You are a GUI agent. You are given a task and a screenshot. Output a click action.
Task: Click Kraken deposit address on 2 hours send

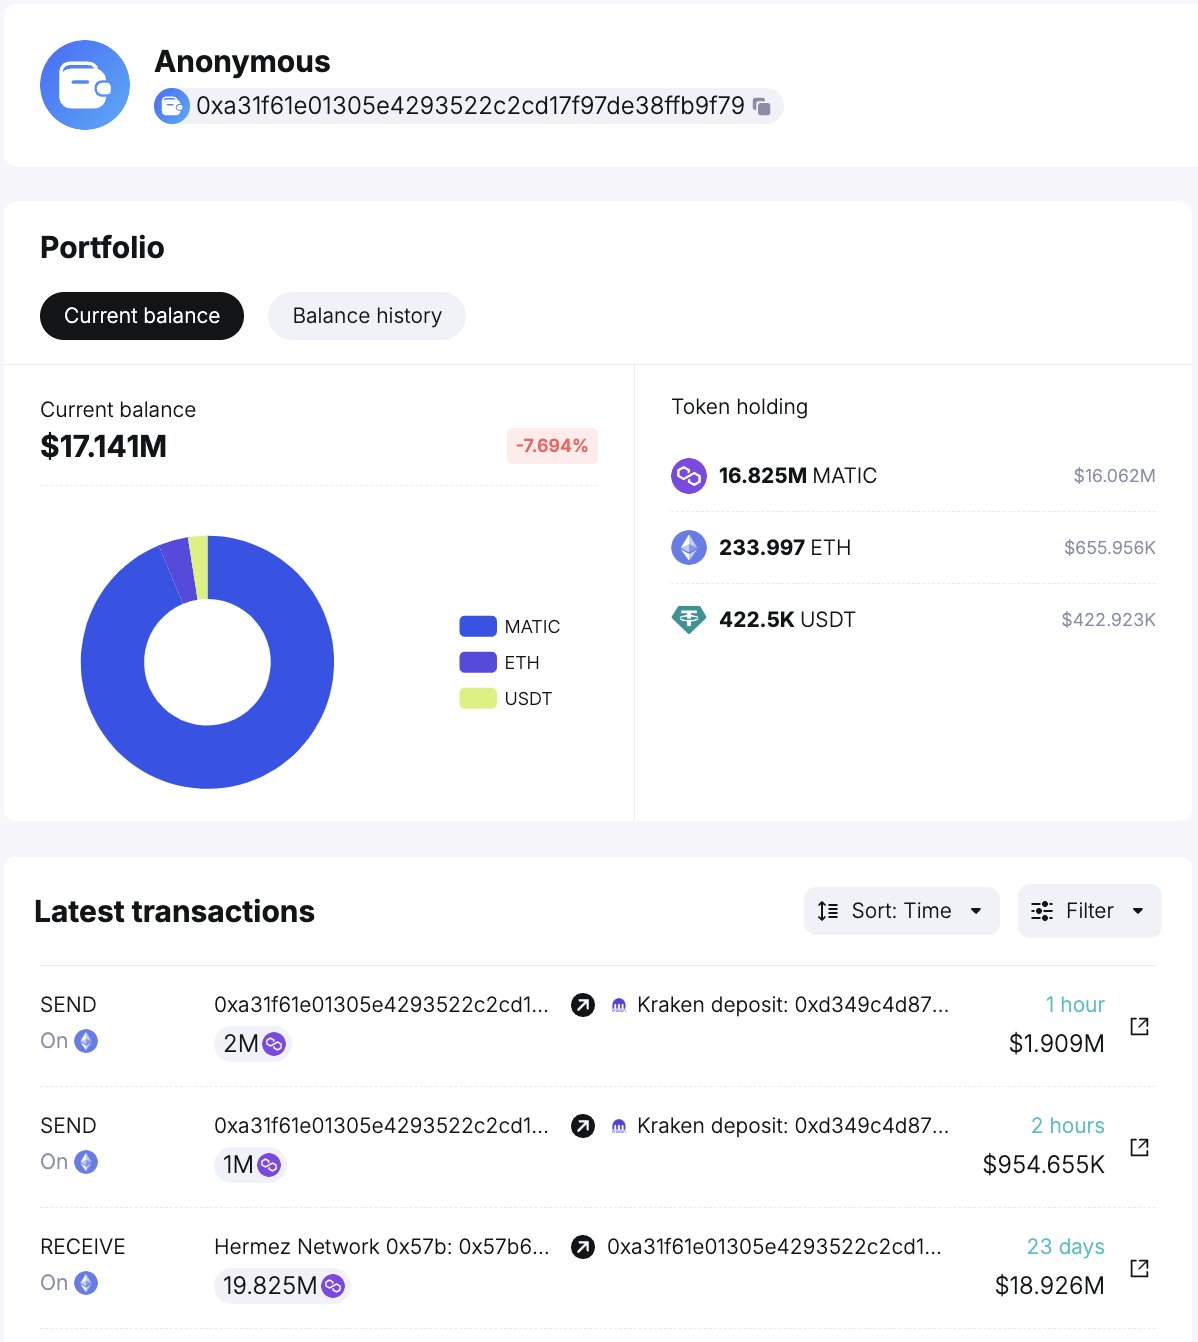[793, 1126]
